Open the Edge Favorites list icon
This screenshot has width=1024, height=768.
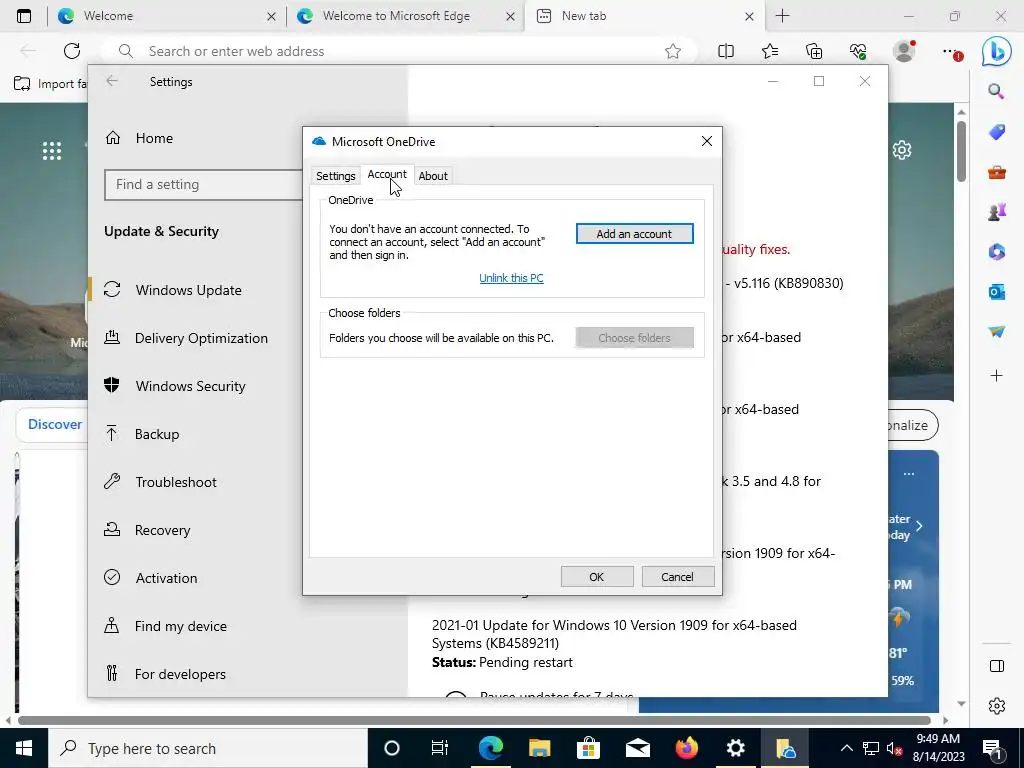click(770, 51)
